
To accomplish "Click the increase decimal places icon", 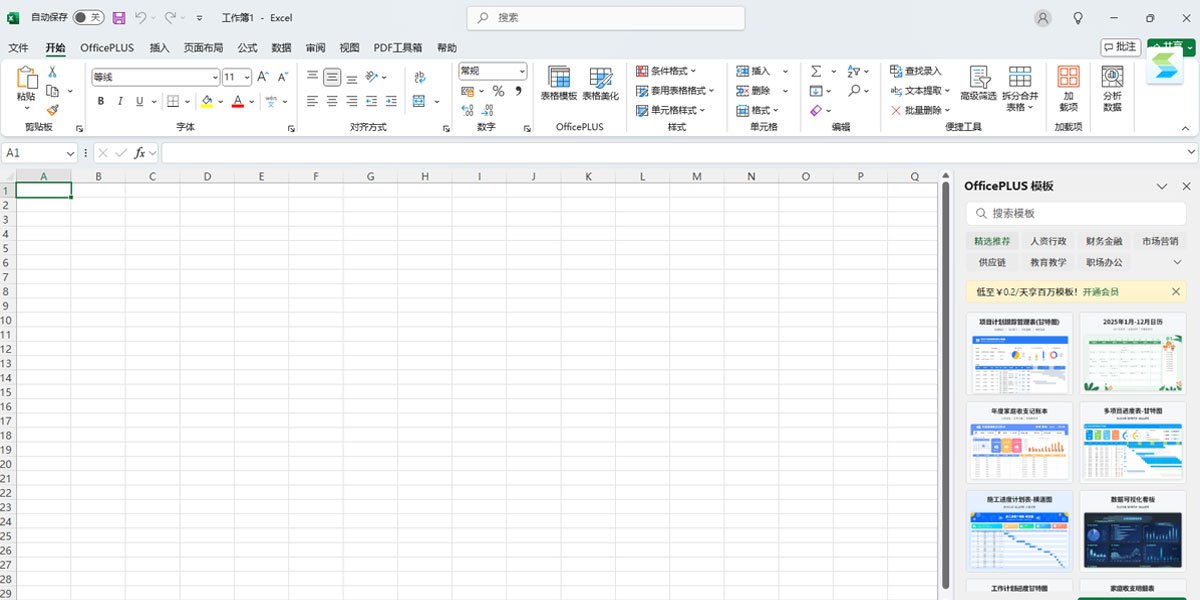I will [467, 110].
